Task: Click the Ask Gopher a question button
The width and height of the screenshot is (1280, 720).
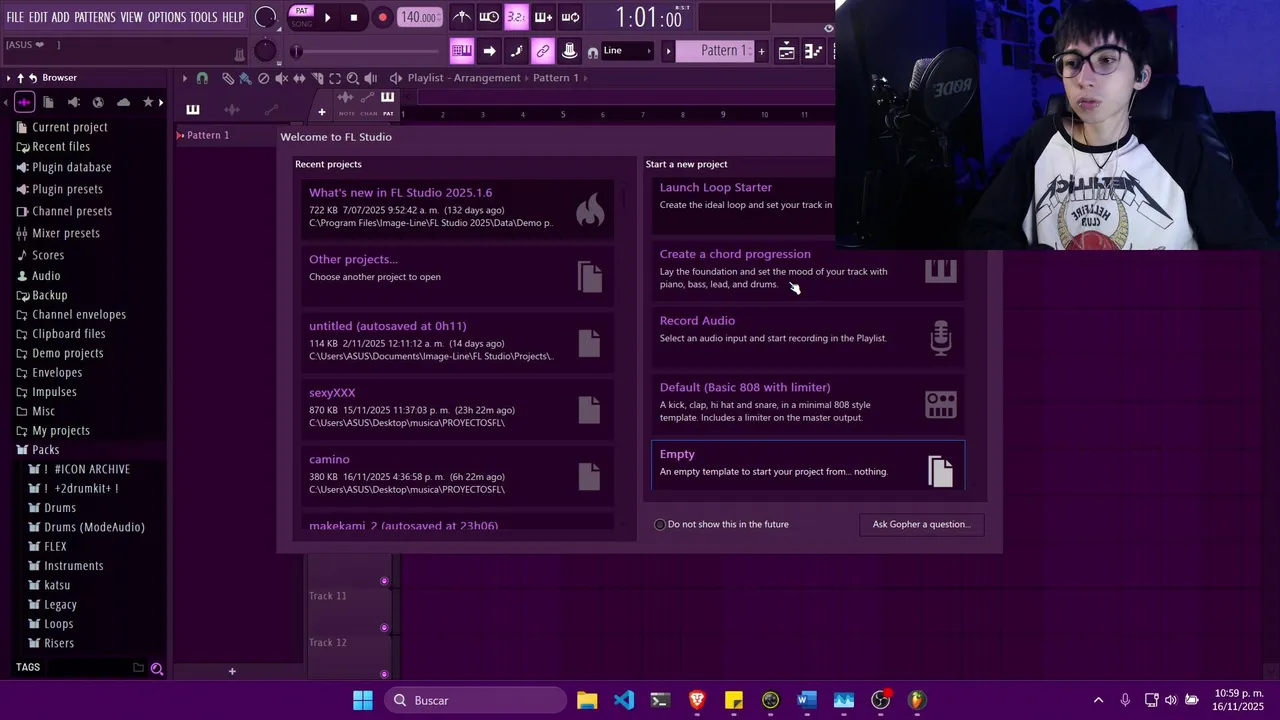Action: tap(921, 524)
